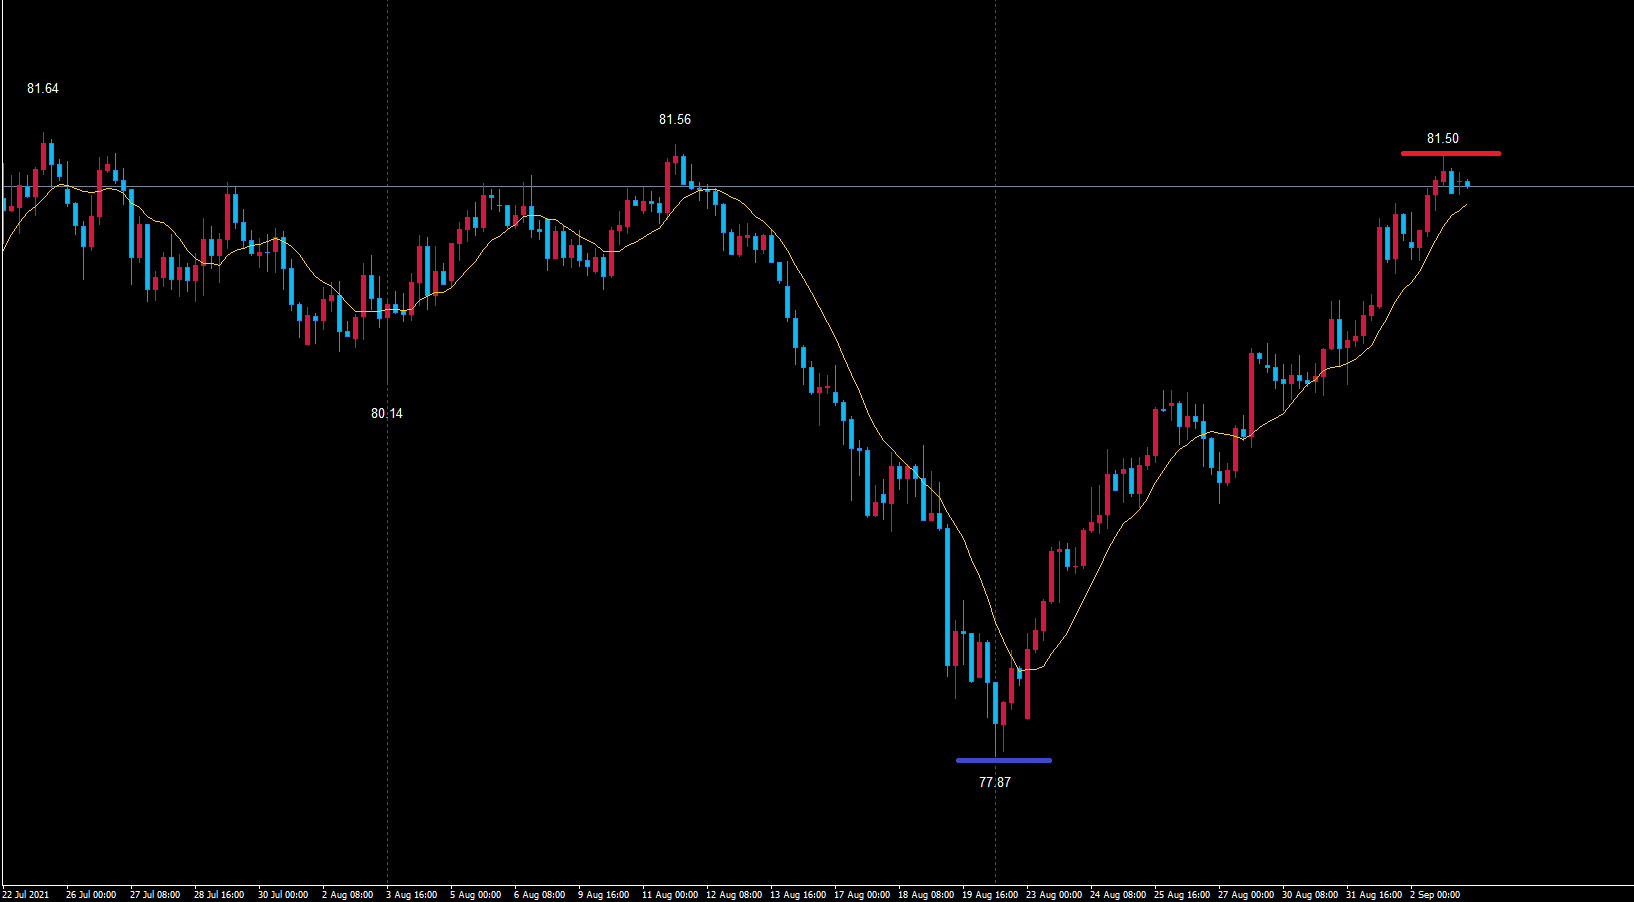Image resolution: width=1634 pixels, height=902 pixels.
Task: Click the 11 Aug 00:00 time label
Action: tap(670, 895)
